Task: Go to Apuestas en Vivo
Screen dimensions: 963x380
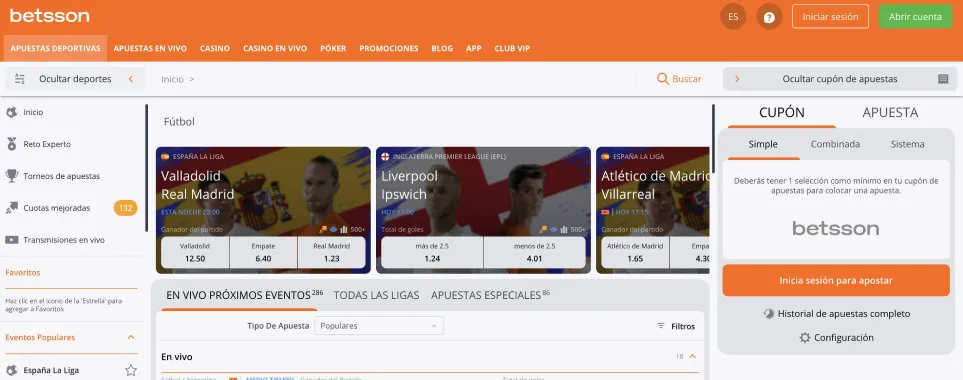Action: (x=150, y=48)
